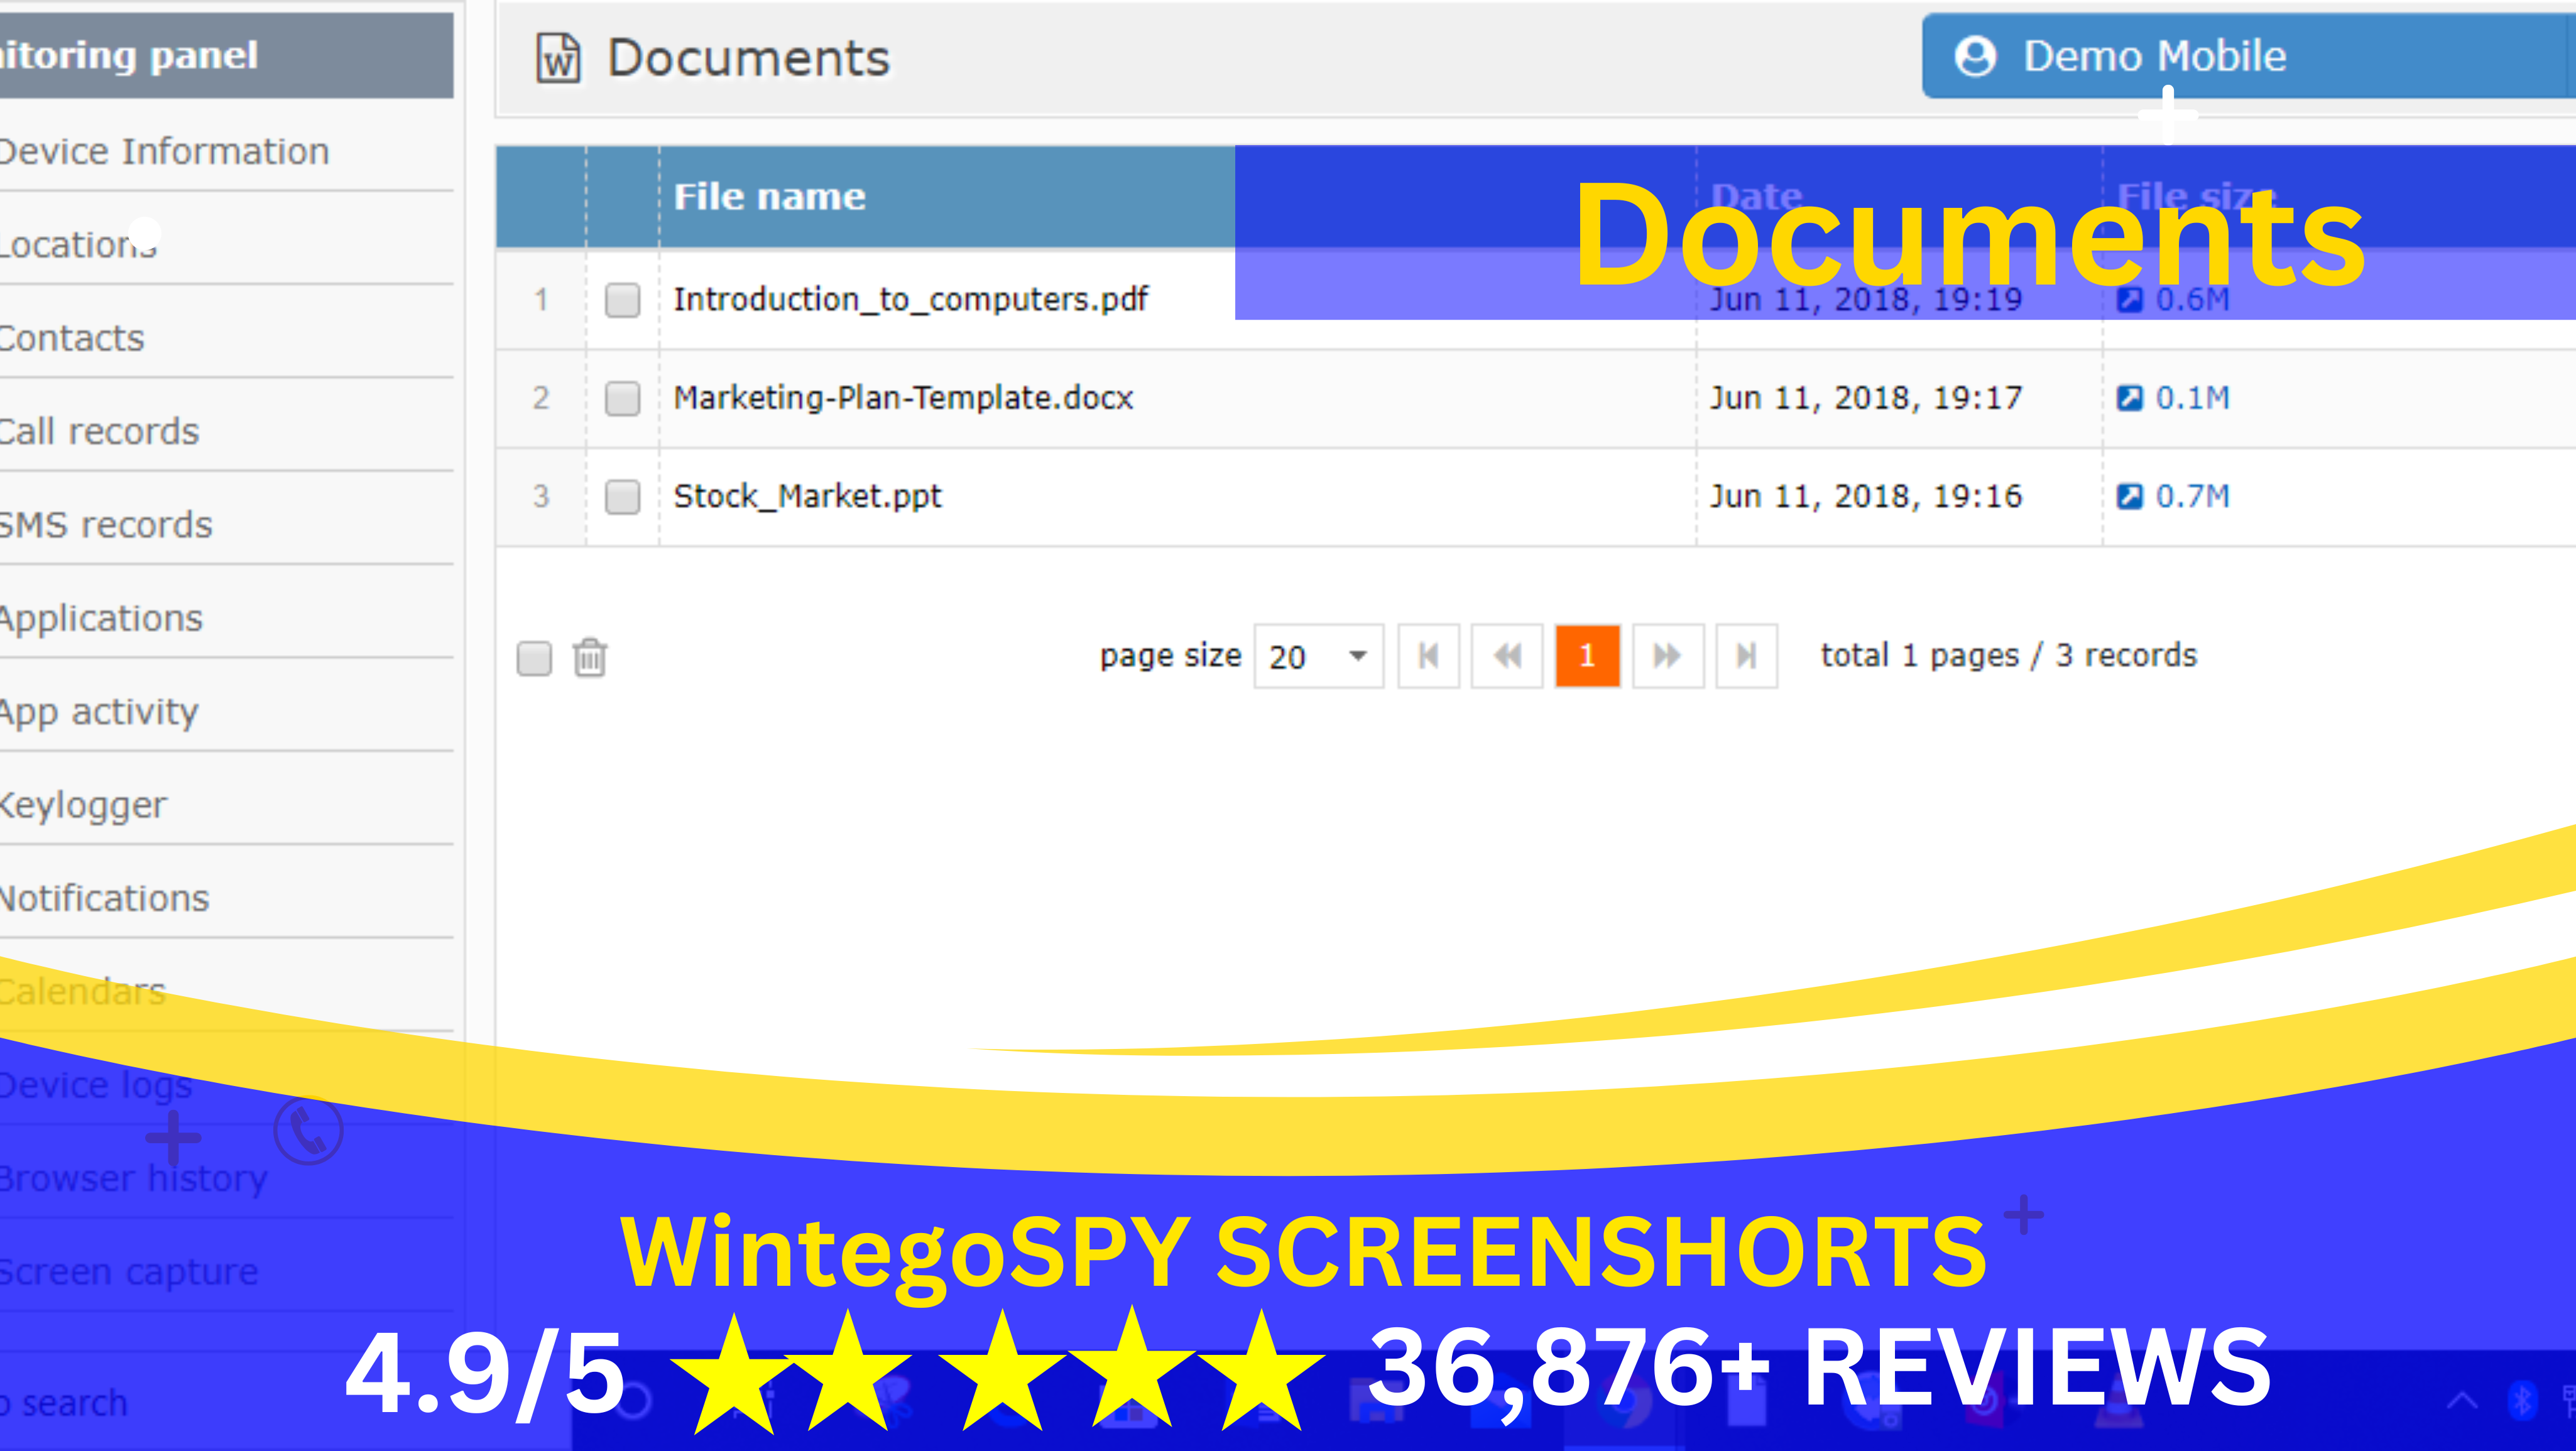The height and width of the screenshot is (1451, 2576).
Task: Click 0.7M file size link
Action: click(x=2192, y=496)
